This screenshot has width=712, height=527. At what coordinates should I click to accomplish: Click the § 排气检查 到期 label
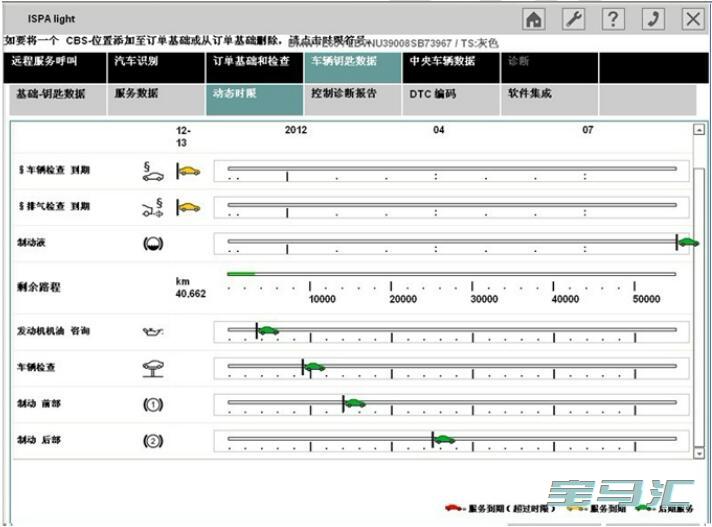pos(54,207)
